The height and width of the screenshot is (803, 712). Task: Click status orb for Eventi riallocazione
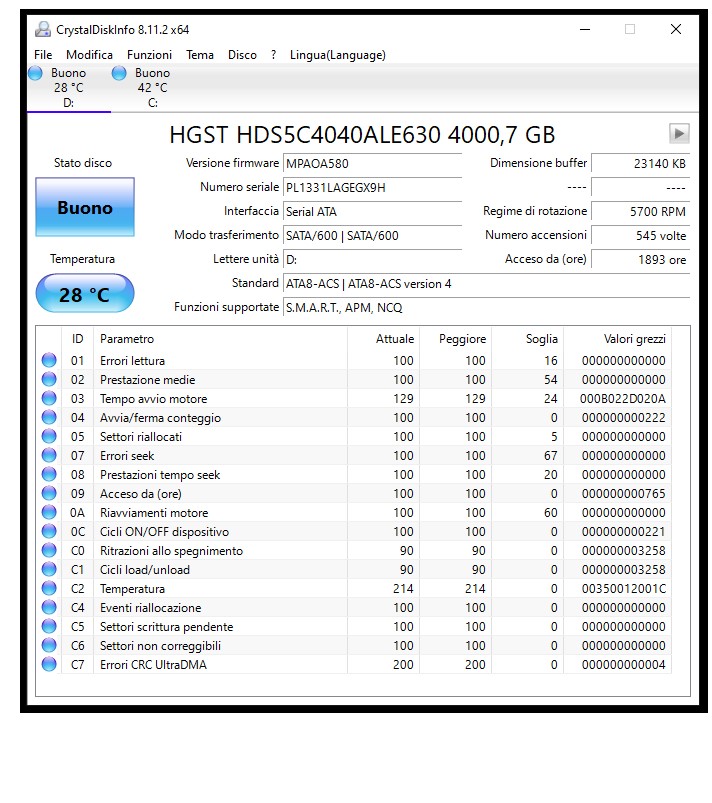coord(49,607)
